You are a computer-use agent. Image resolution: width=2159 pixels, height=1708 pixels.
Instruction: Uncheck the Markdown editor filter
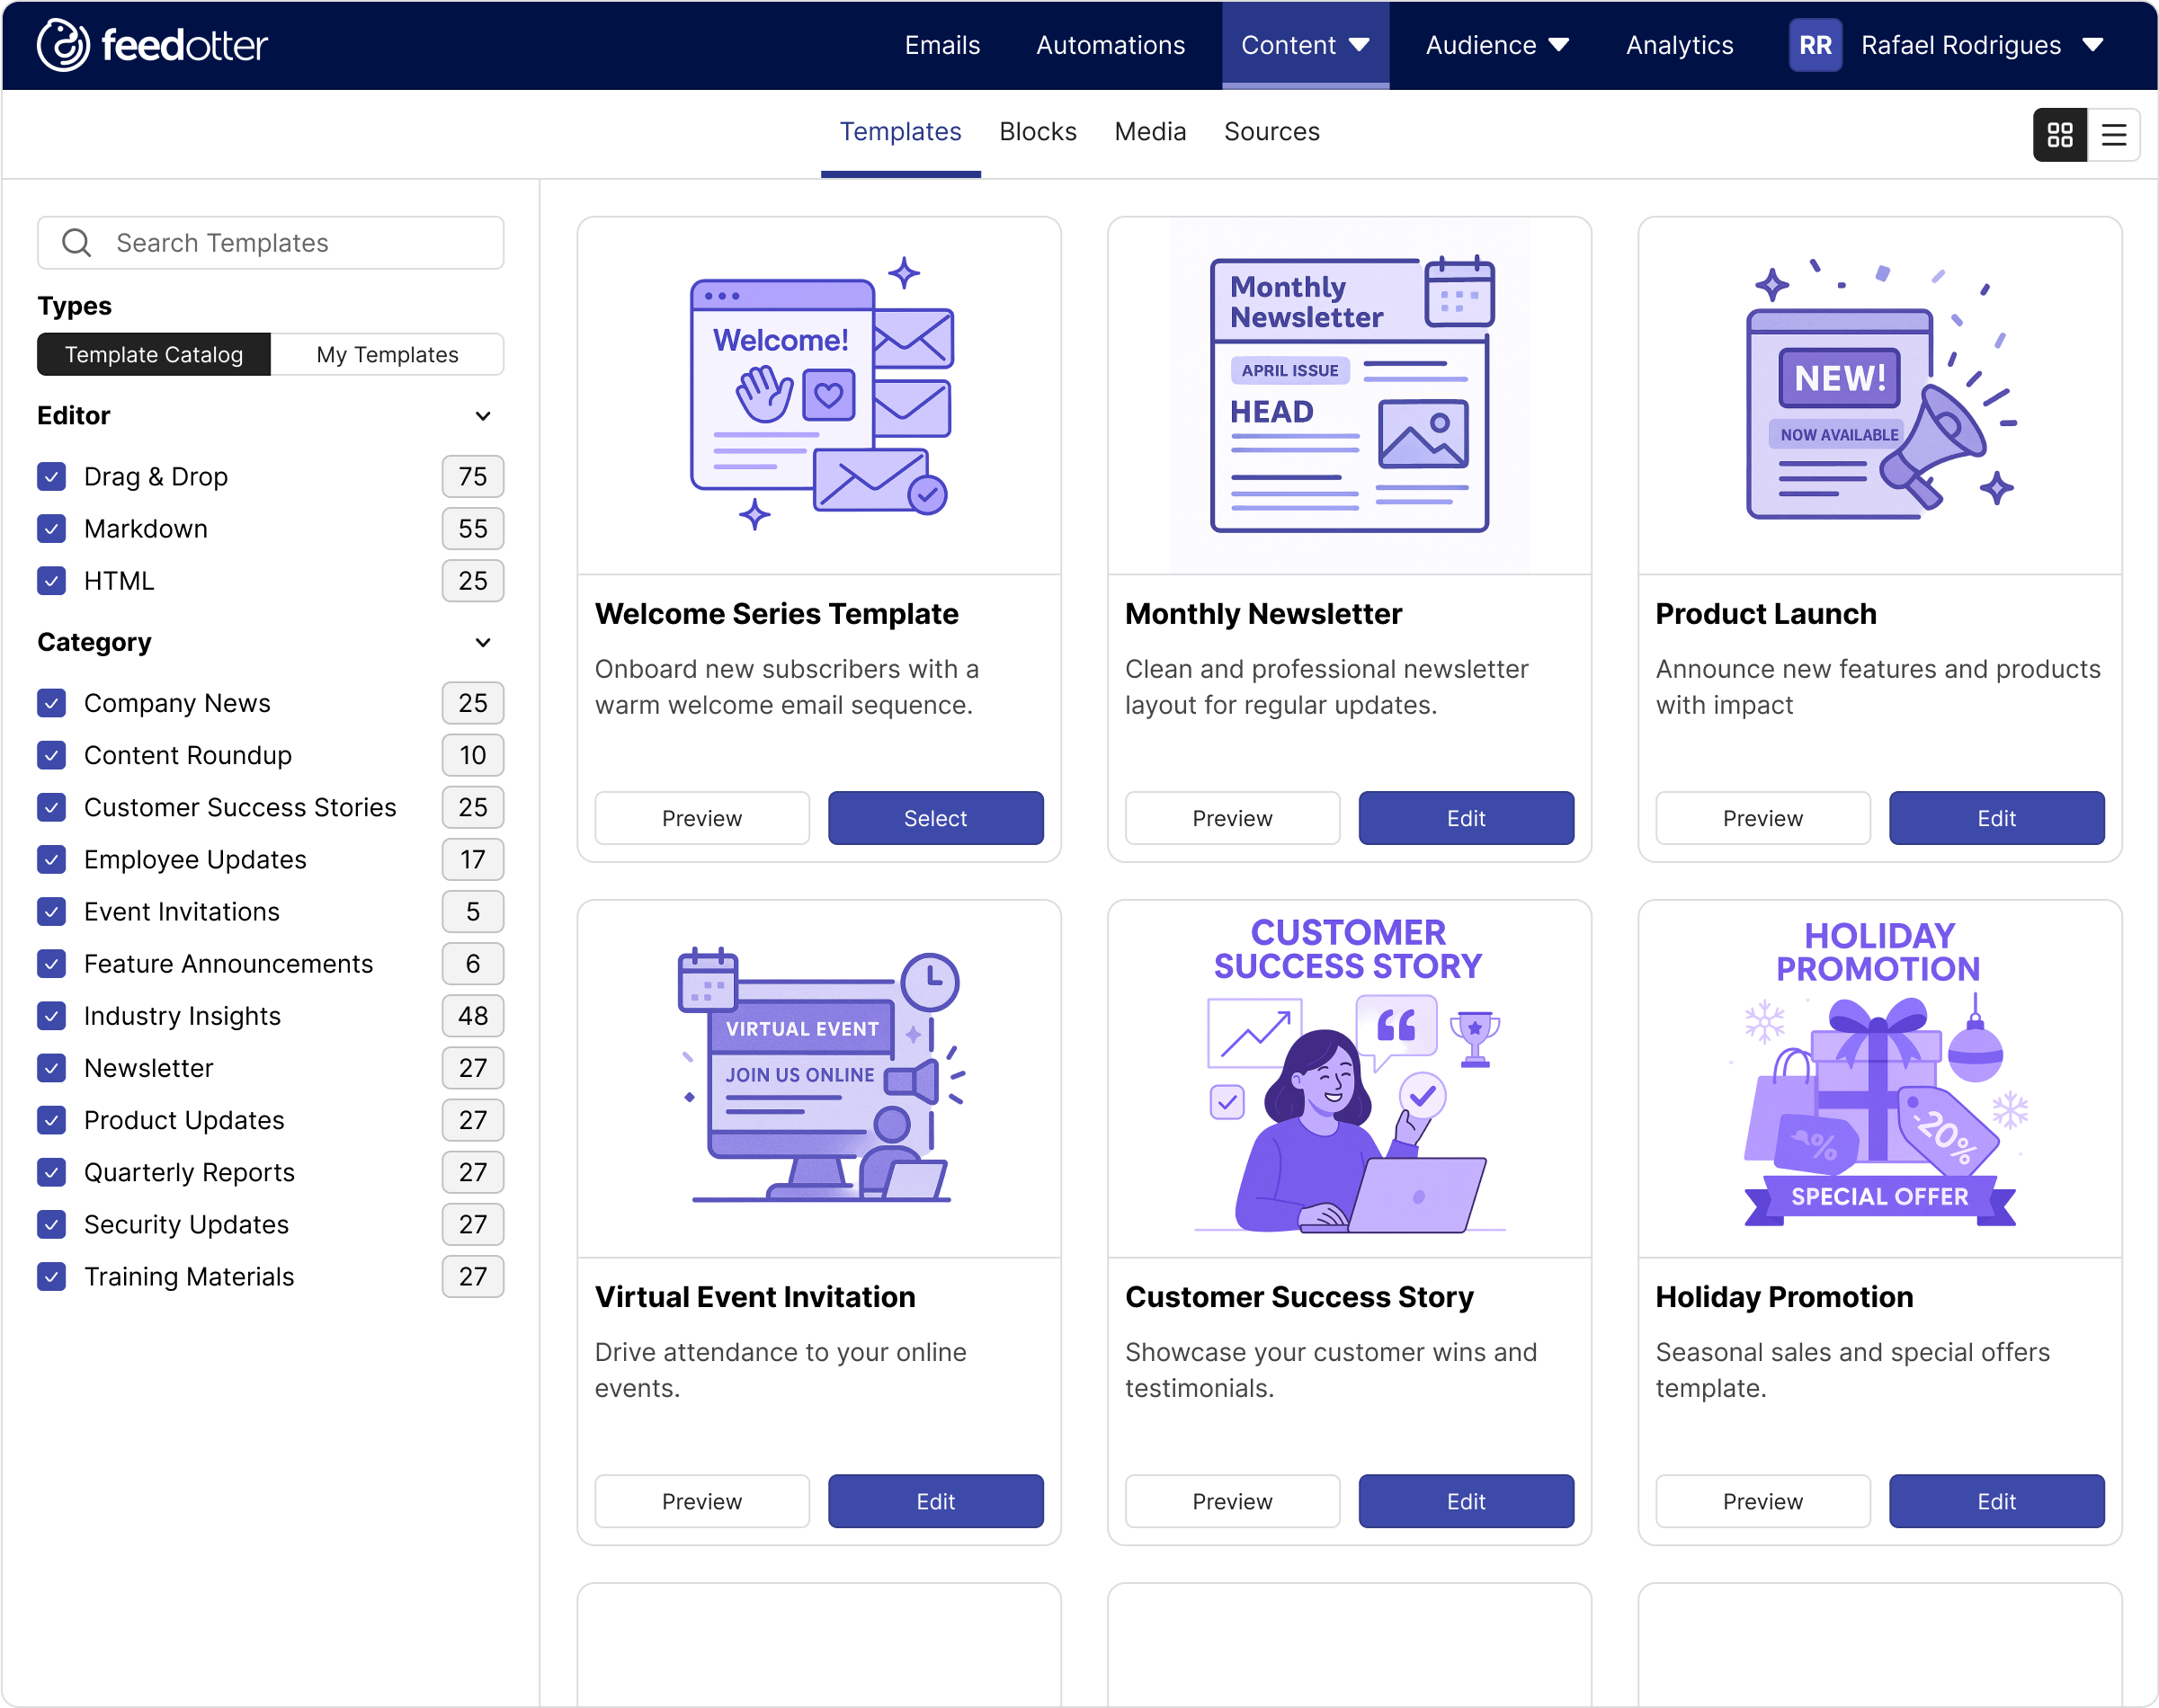(x=52, y=529)
